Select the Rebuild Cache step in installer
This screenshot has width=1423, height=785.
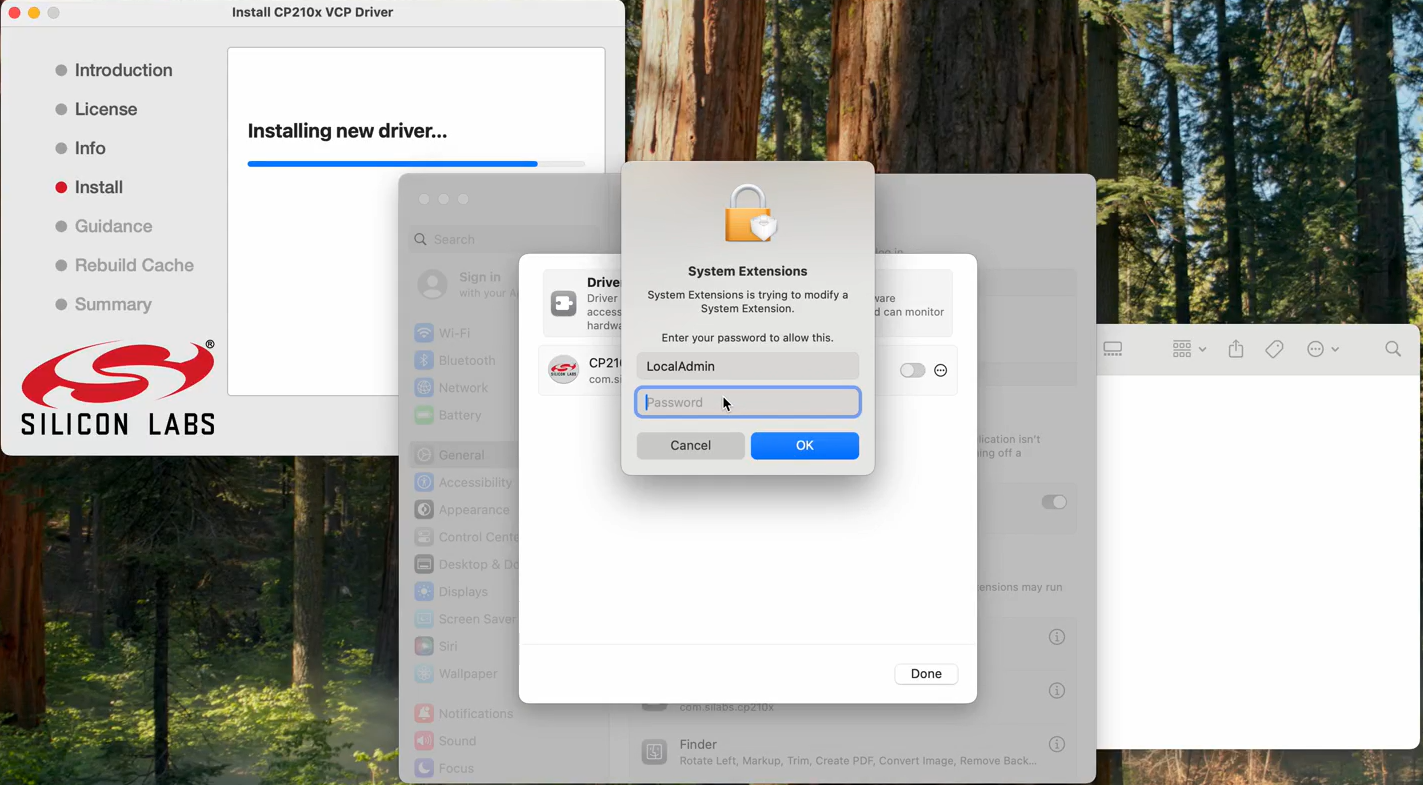134,265
